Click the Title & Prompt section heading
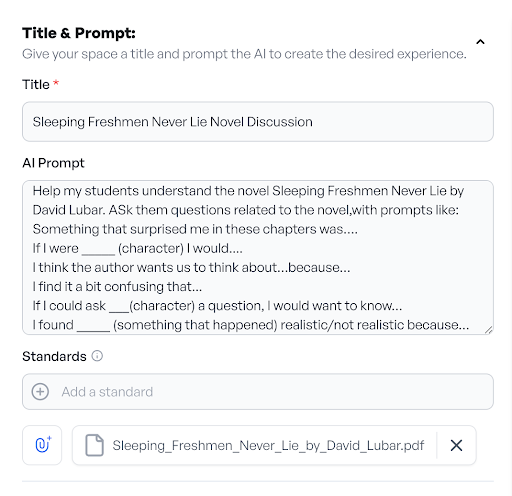 [79, 33]
